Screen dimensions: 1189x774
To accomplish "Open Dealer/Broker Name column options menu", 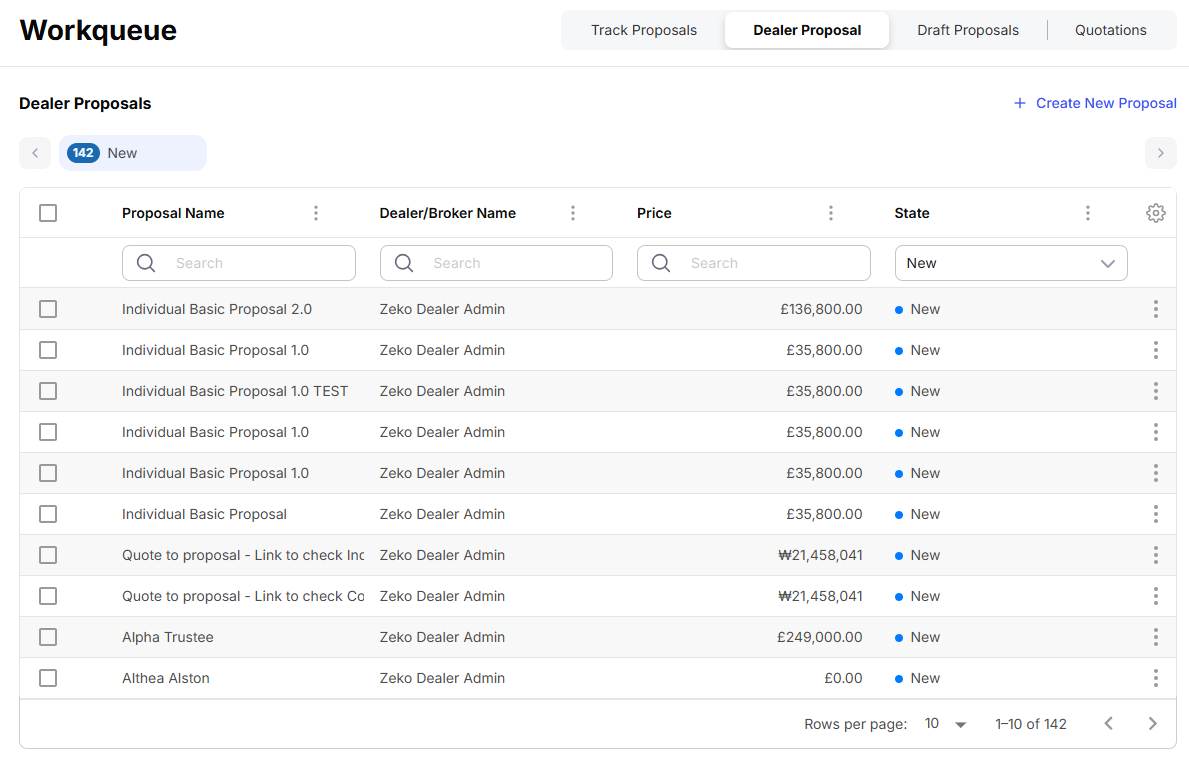I will click(573, 213).
